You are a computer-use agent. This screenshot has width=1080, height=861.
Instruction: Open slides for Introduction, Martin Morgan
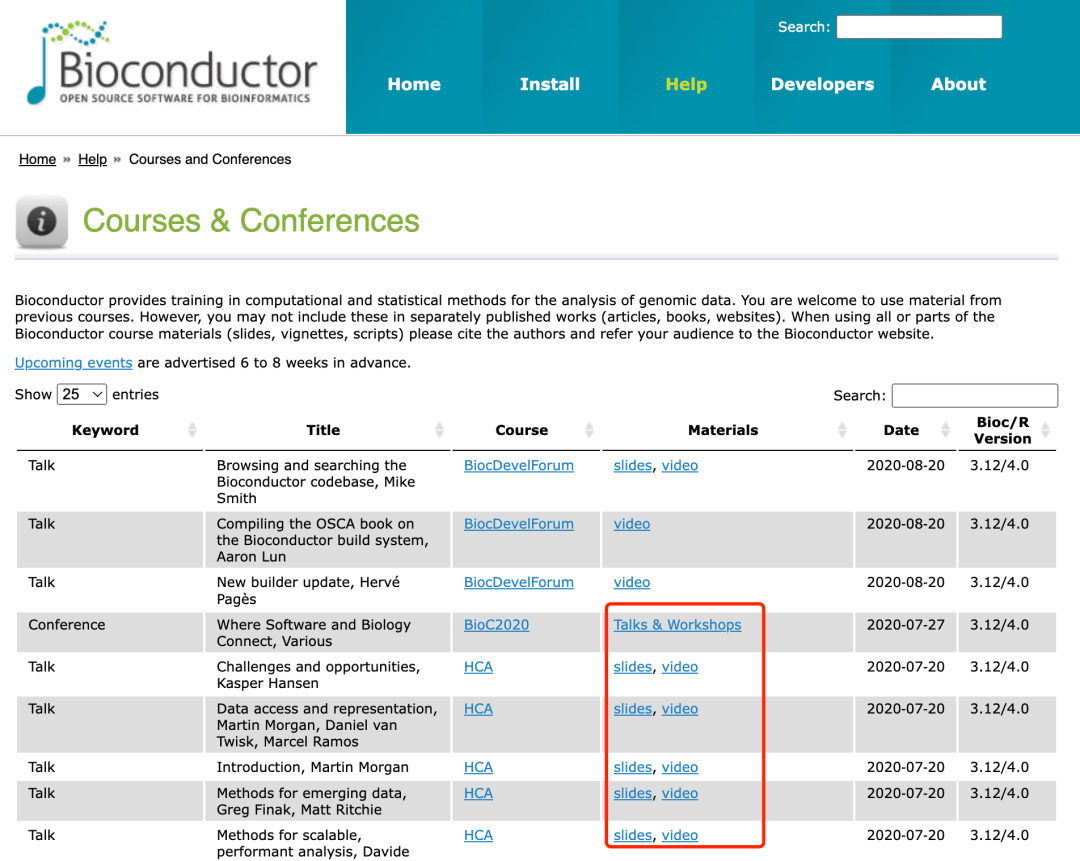[632, 767]
